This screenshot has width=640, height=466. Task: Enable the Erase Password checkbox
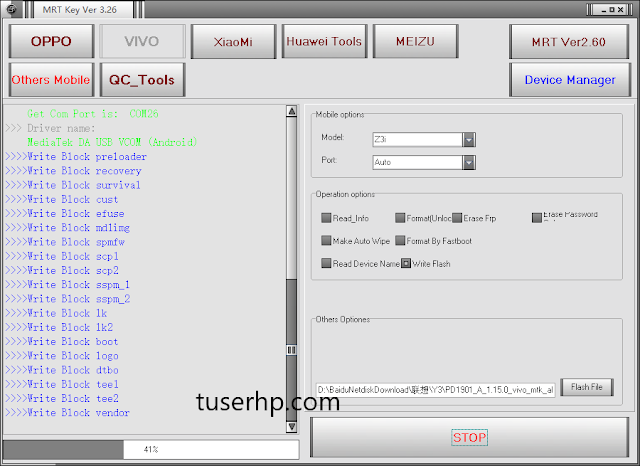coord(536,218)
